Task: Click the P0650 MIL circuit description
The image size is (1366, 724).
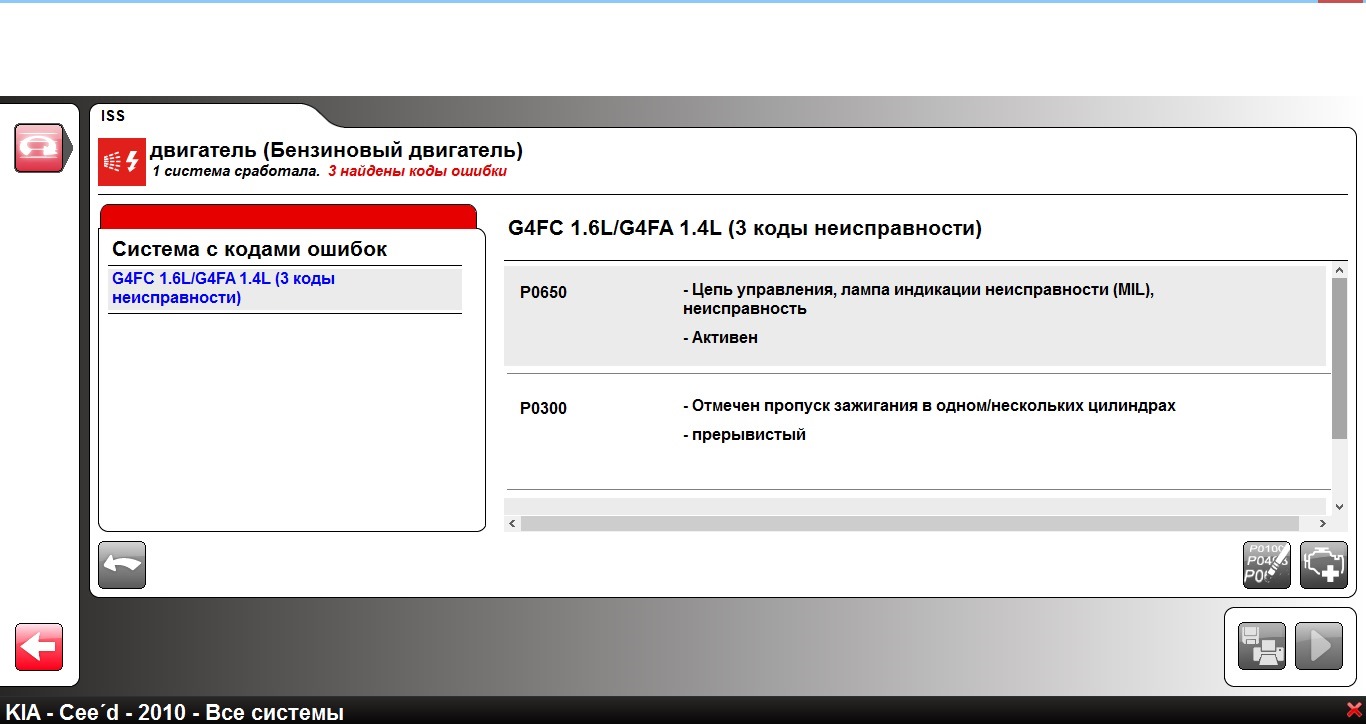Action: coord(918,299)
